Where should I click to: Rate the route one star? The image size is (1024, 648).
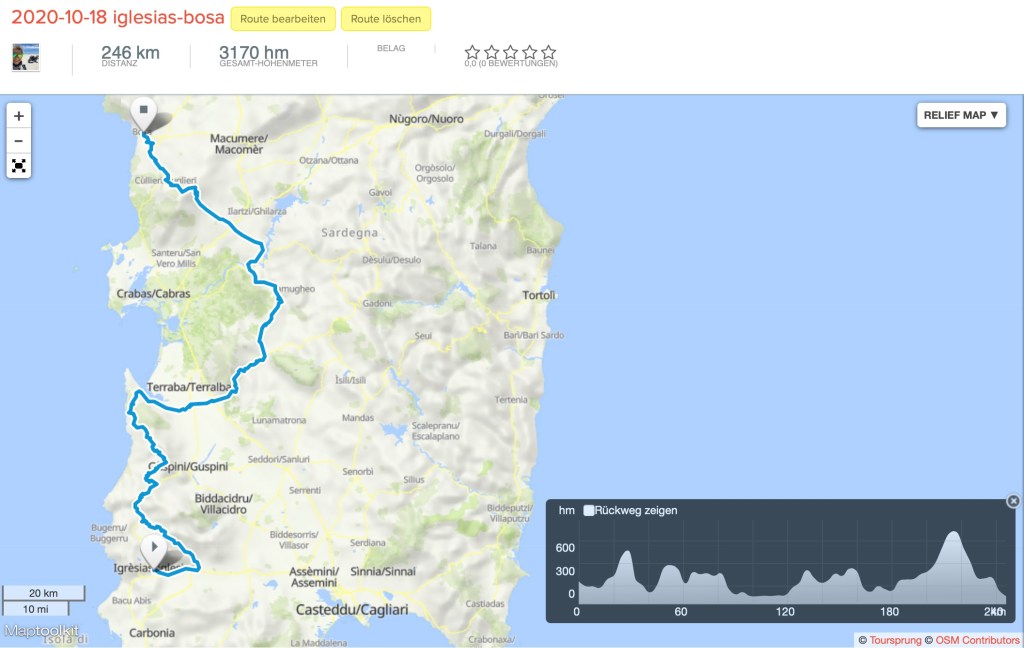[x=472, y=52]
